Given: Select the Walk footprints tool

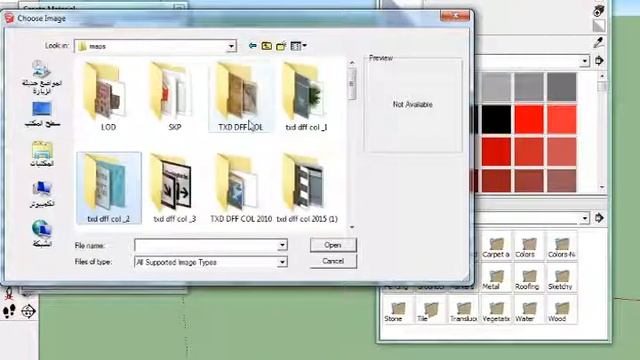Looking at the screenshot, I should (9, 311).
